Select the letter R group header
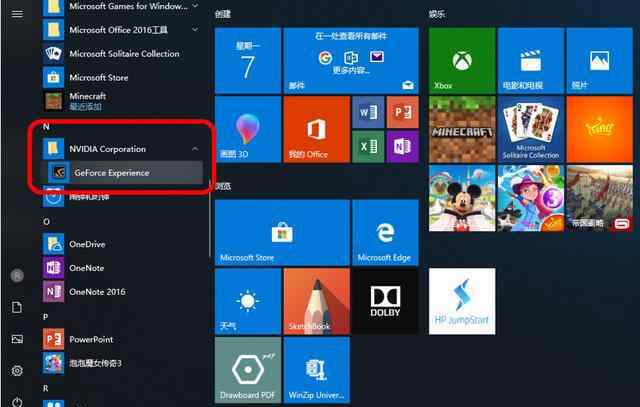Image resolution: width=640 pixels, height=407 pixels. 46,388
